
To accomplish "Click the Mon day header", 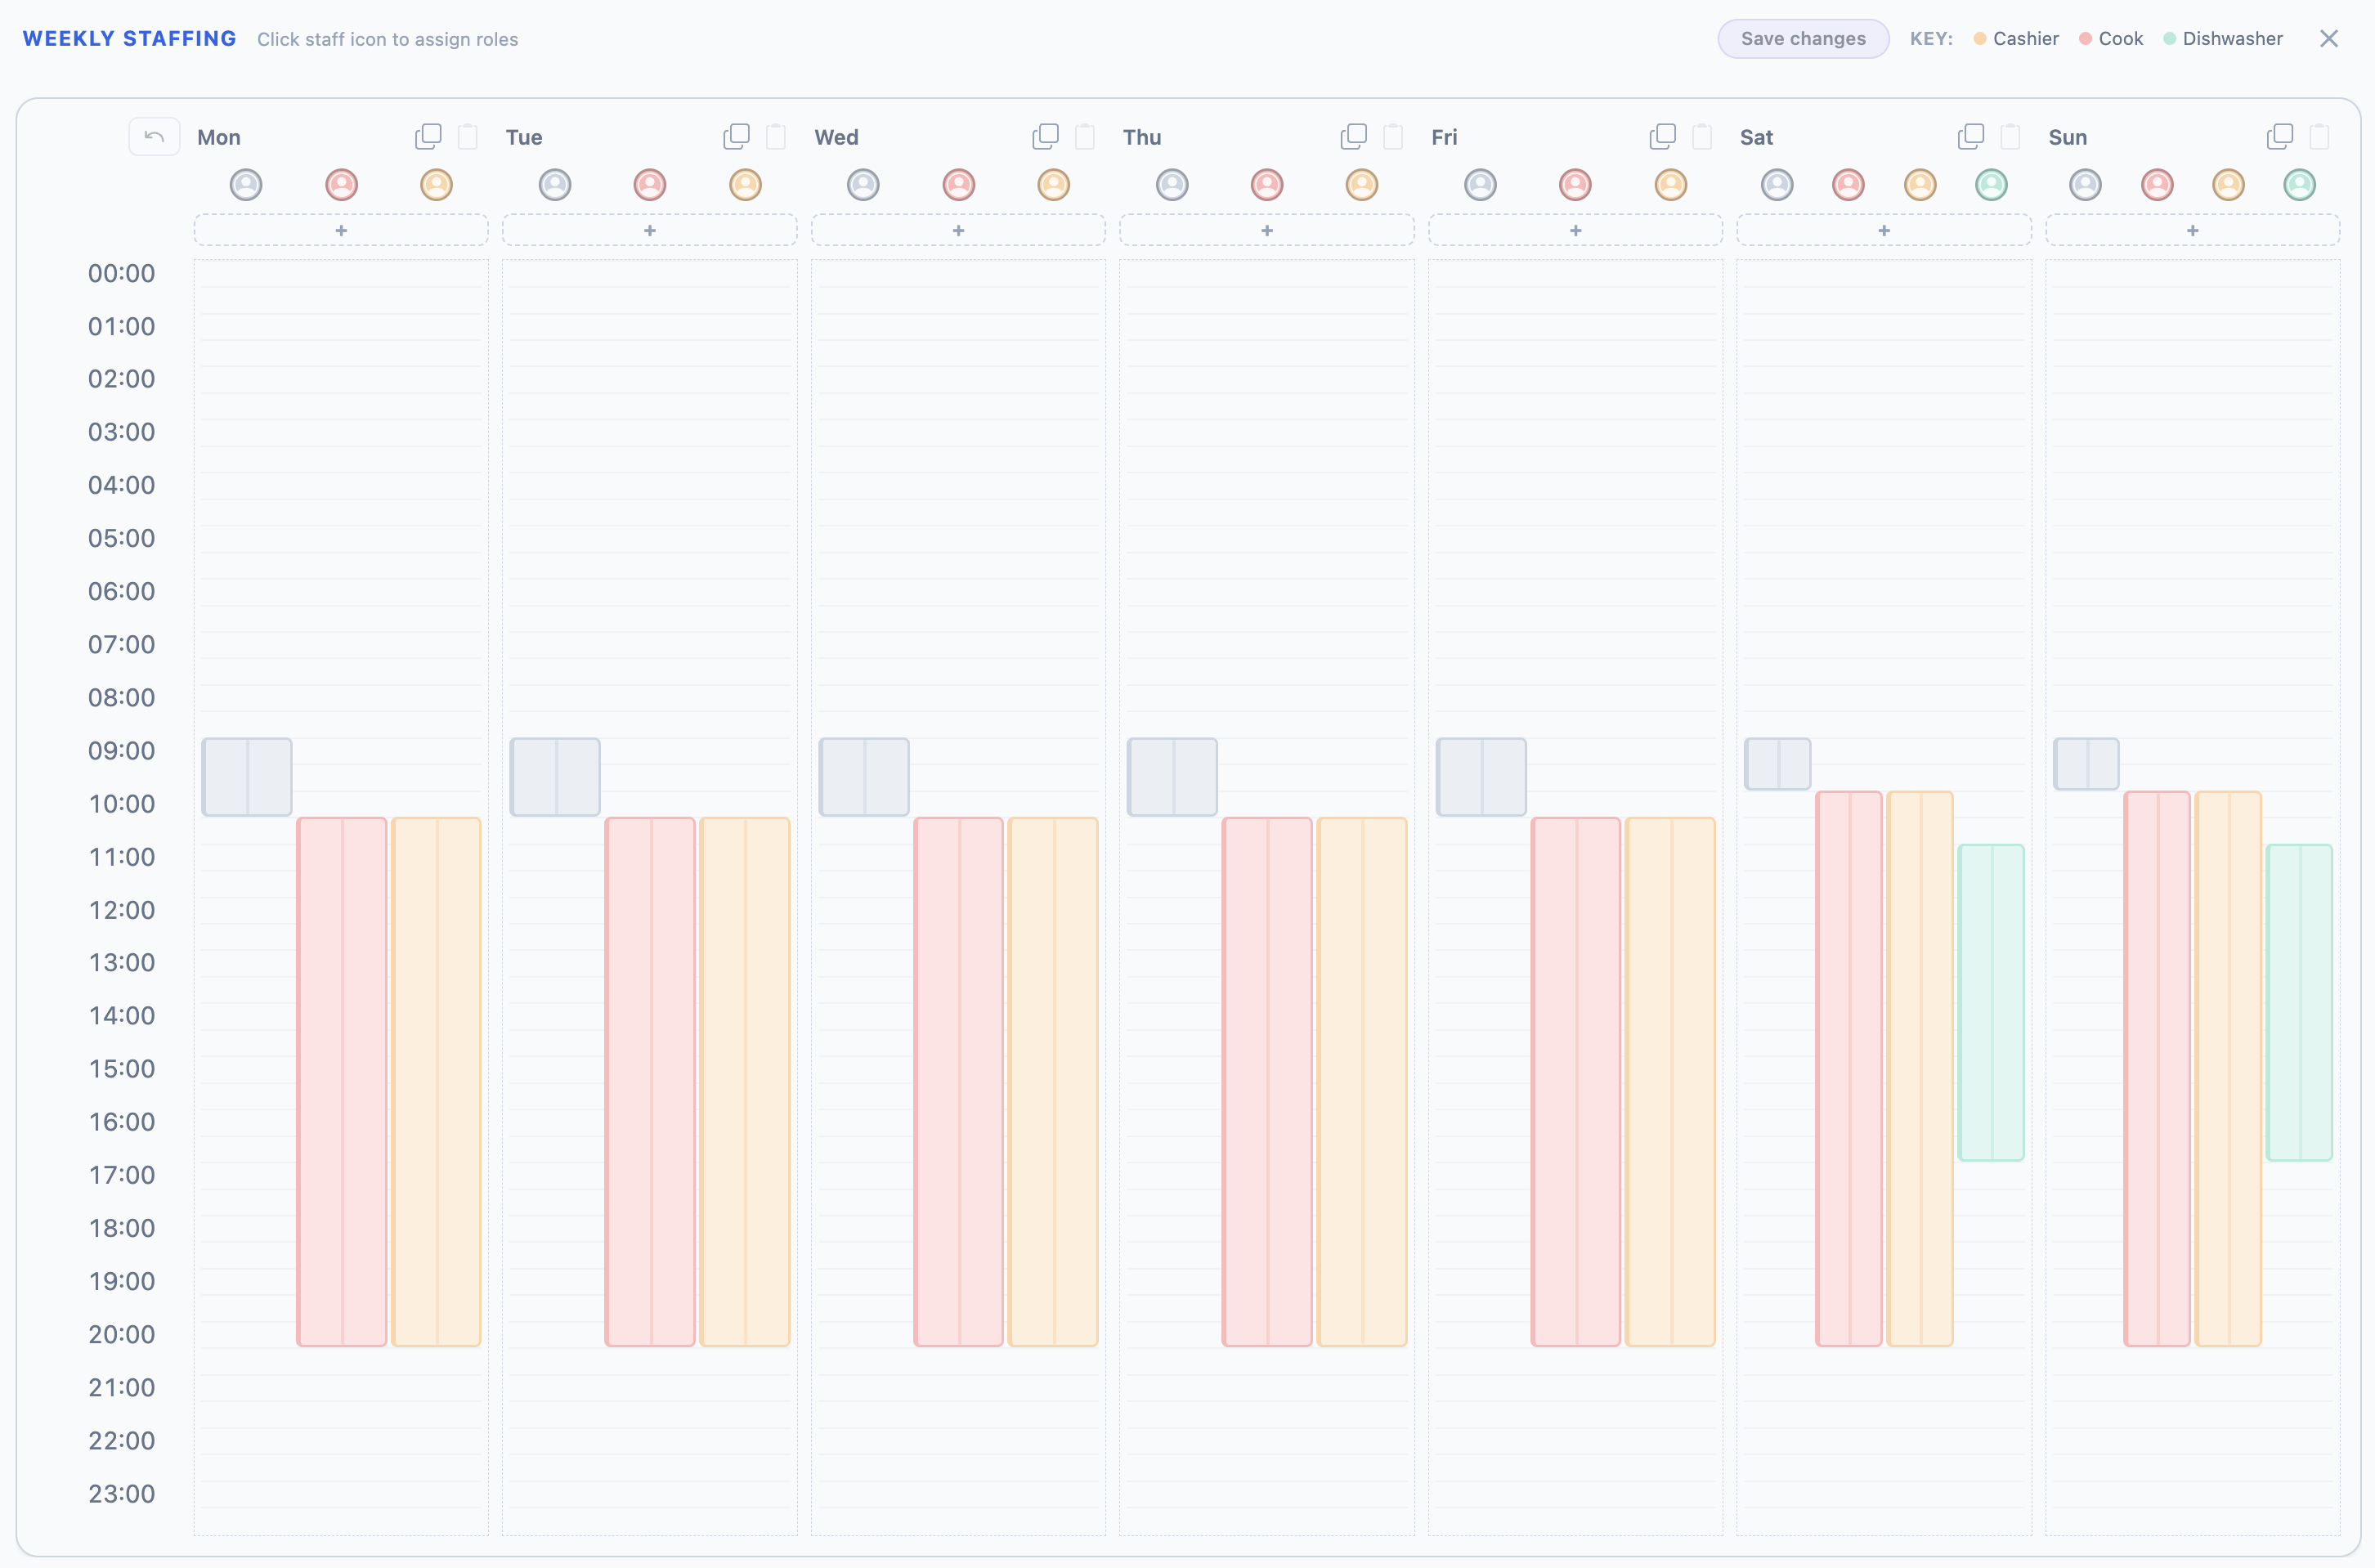I will (x=219, y=137).
